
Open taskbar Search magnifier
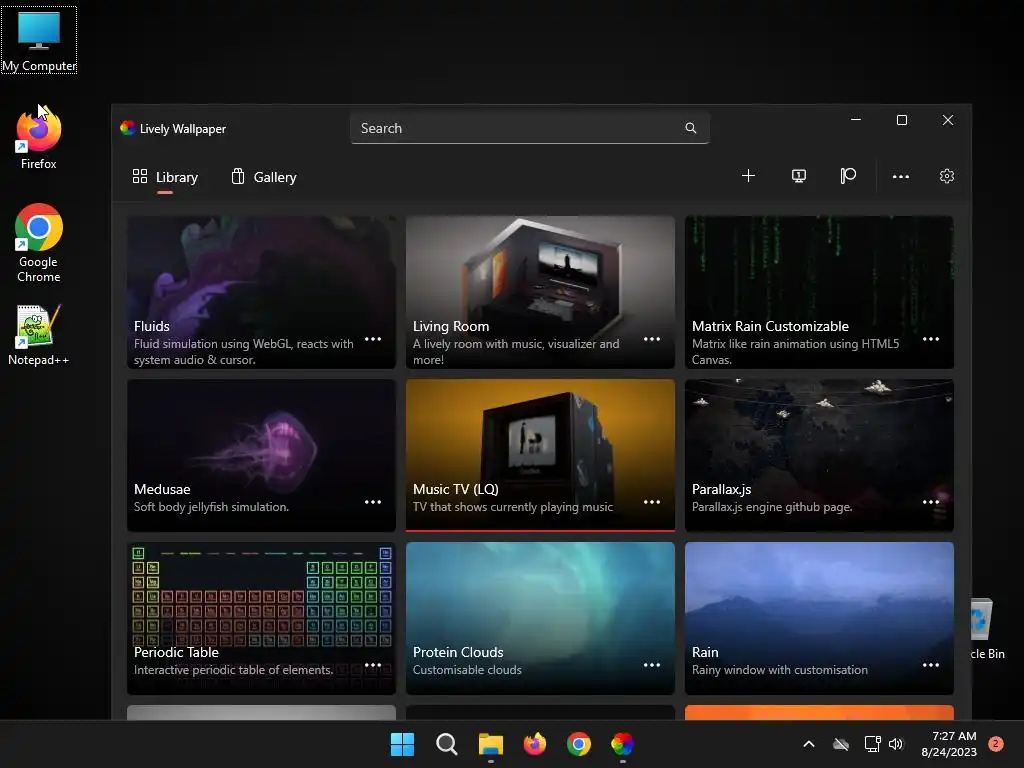(447, 744)
